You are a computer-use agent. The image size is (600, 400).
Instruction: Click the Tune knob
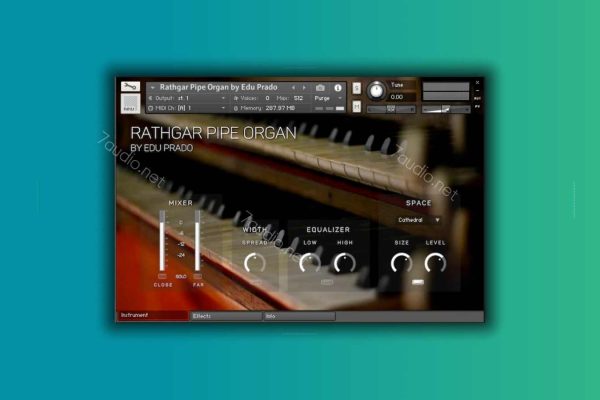point(377,91)
